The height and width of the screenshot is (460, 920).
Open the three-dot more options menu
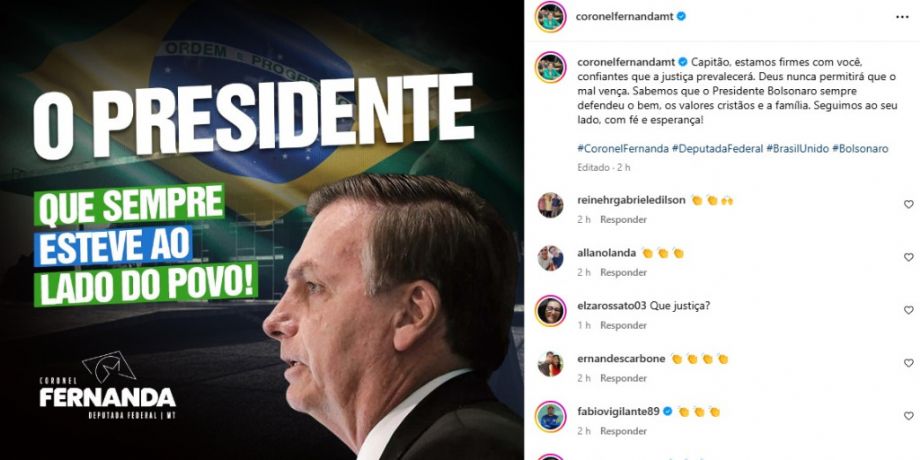click(902, 17)
